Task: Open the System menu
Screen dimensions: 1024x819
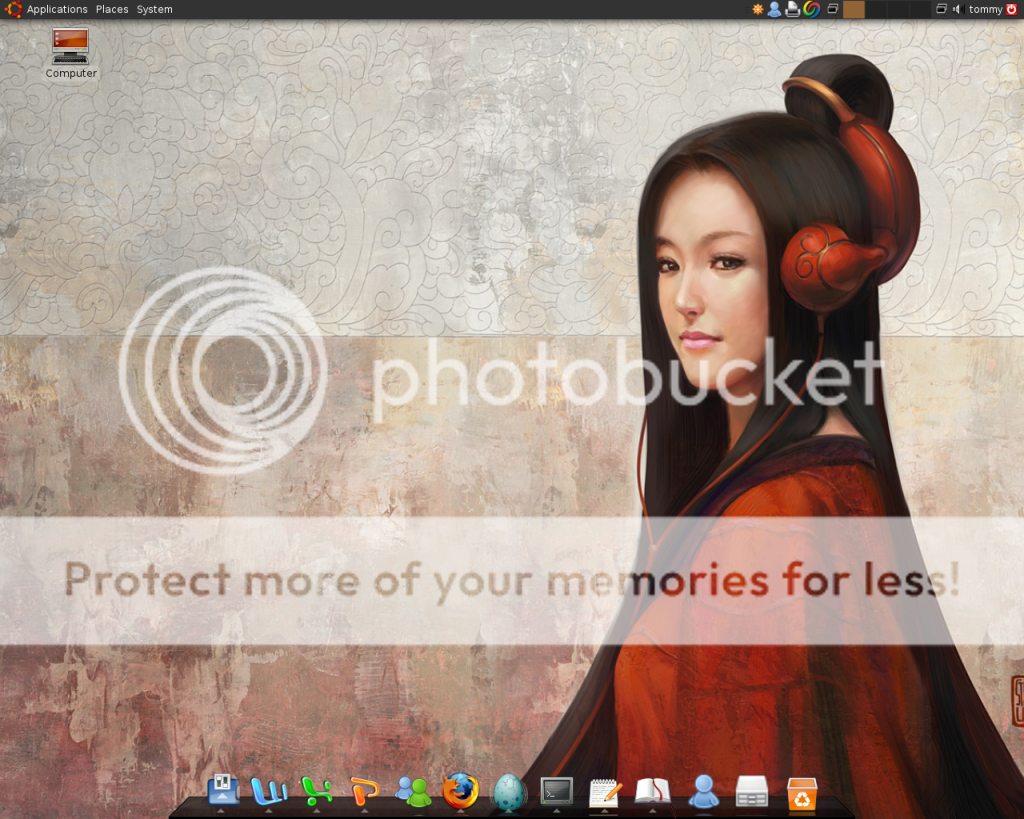Action: point(154,9)
